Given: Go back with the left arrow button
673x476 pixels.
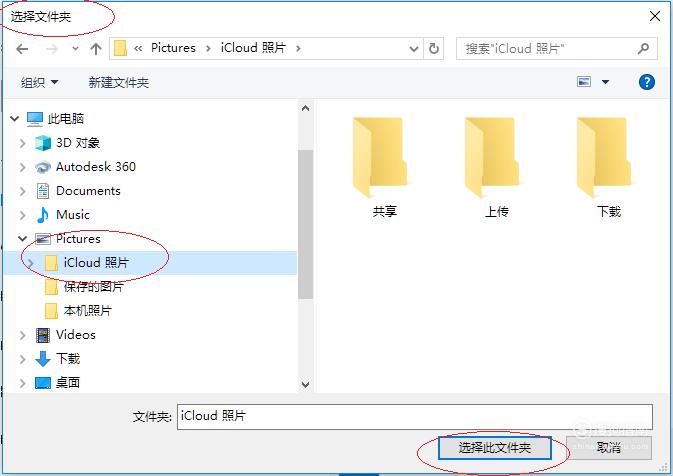Looking at the screenshot, I should 22,49.
